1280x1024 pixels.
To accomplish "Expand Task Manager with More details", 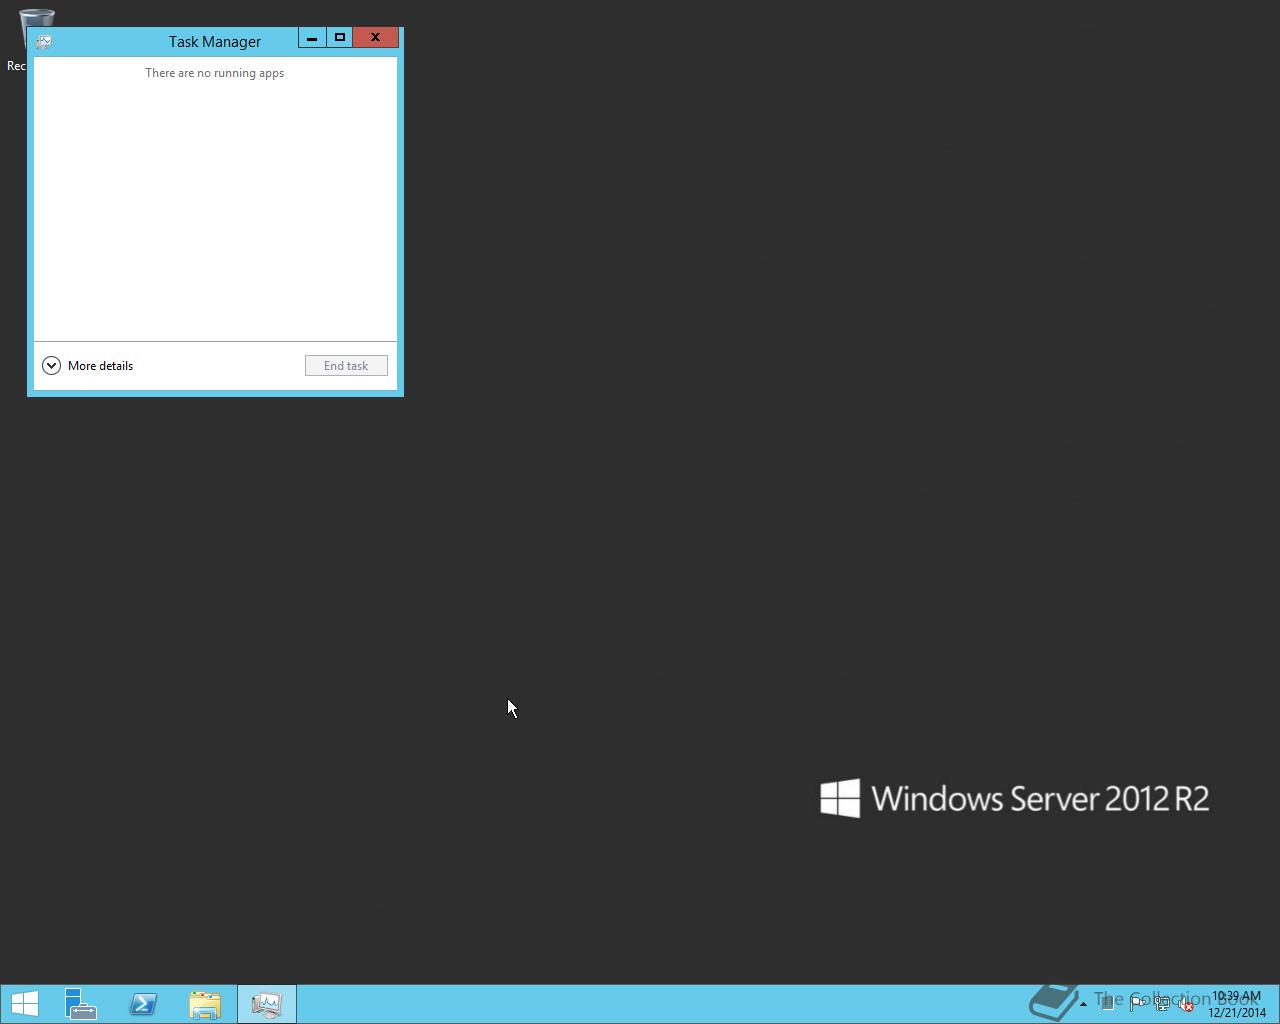I will 87,366.
